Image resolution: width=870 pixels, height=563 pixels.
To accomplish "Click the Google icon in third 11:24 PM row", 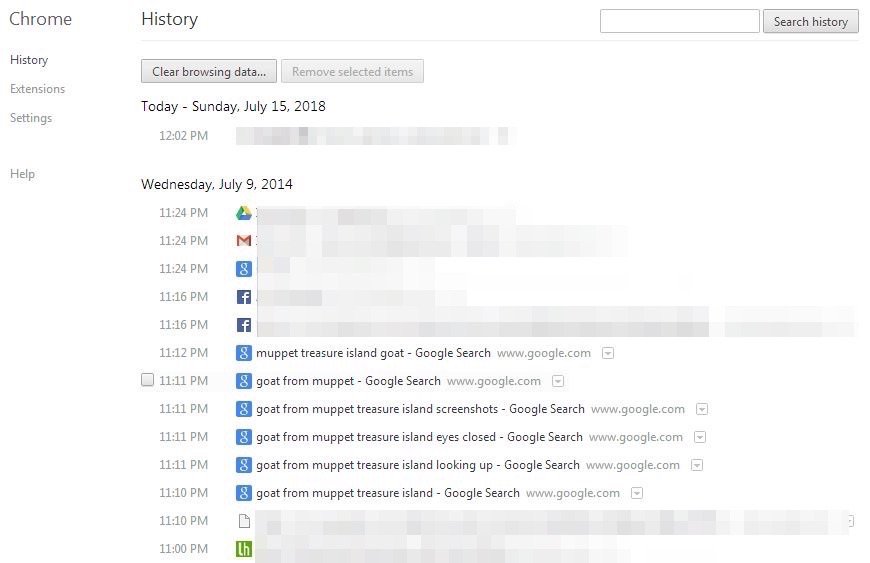I will (x=244, y=269).
